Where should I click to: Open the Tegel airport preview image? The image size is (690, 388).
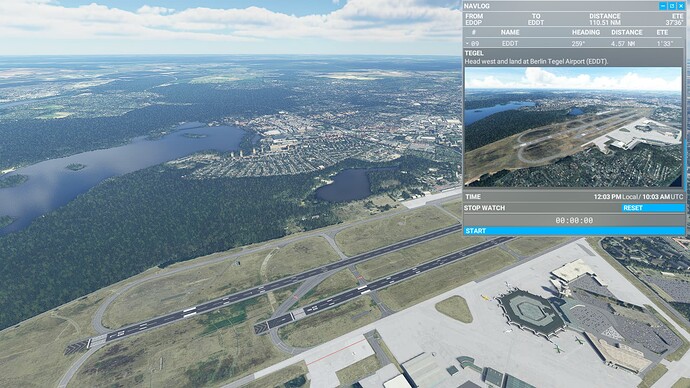point(573,127)
